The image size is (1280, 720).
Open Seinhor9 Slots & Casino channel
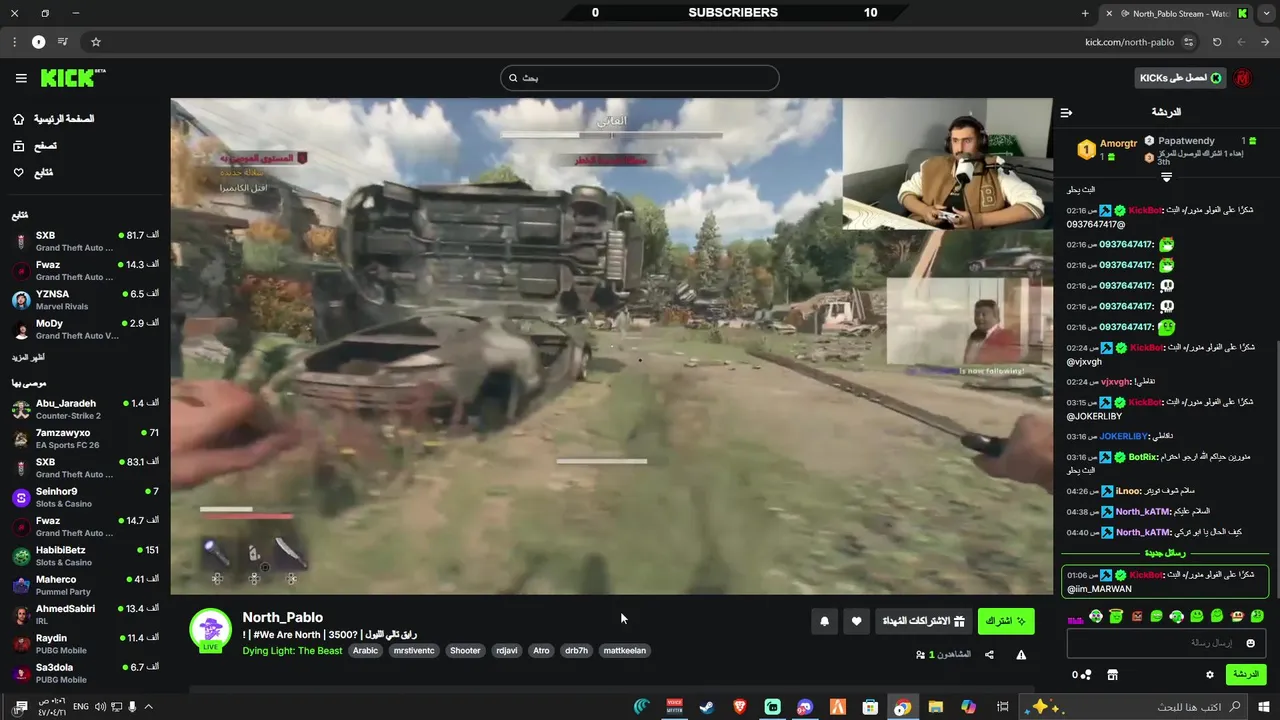coord(85,497)
